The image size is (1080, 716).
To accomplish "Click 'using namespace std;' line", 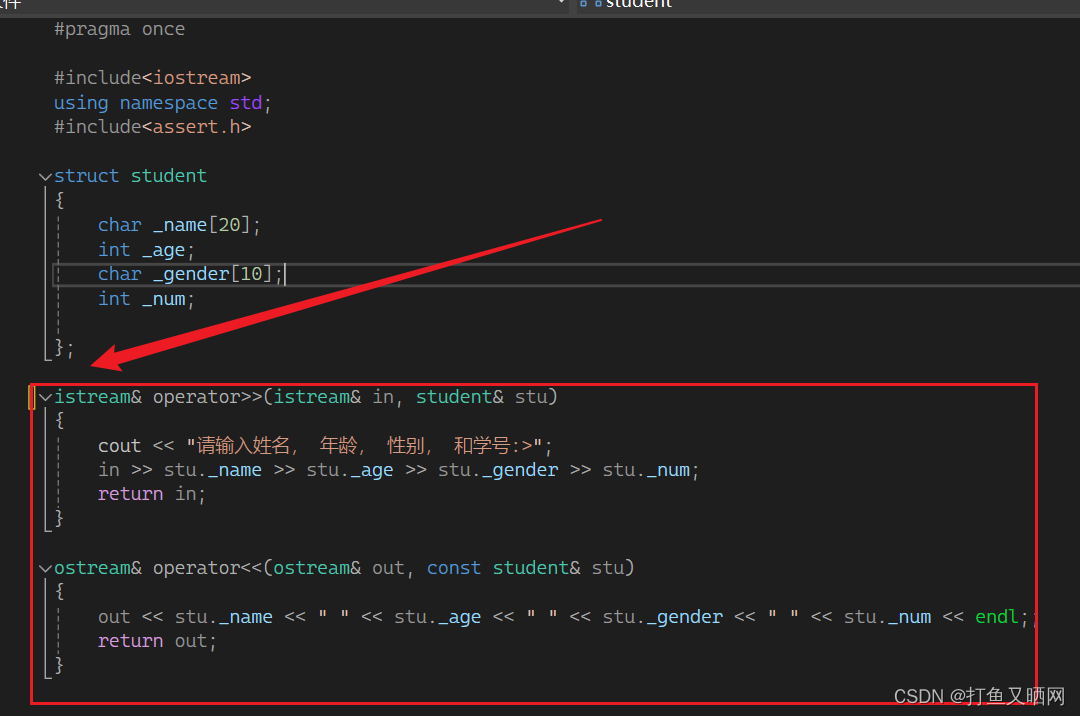I will point(163,103).
